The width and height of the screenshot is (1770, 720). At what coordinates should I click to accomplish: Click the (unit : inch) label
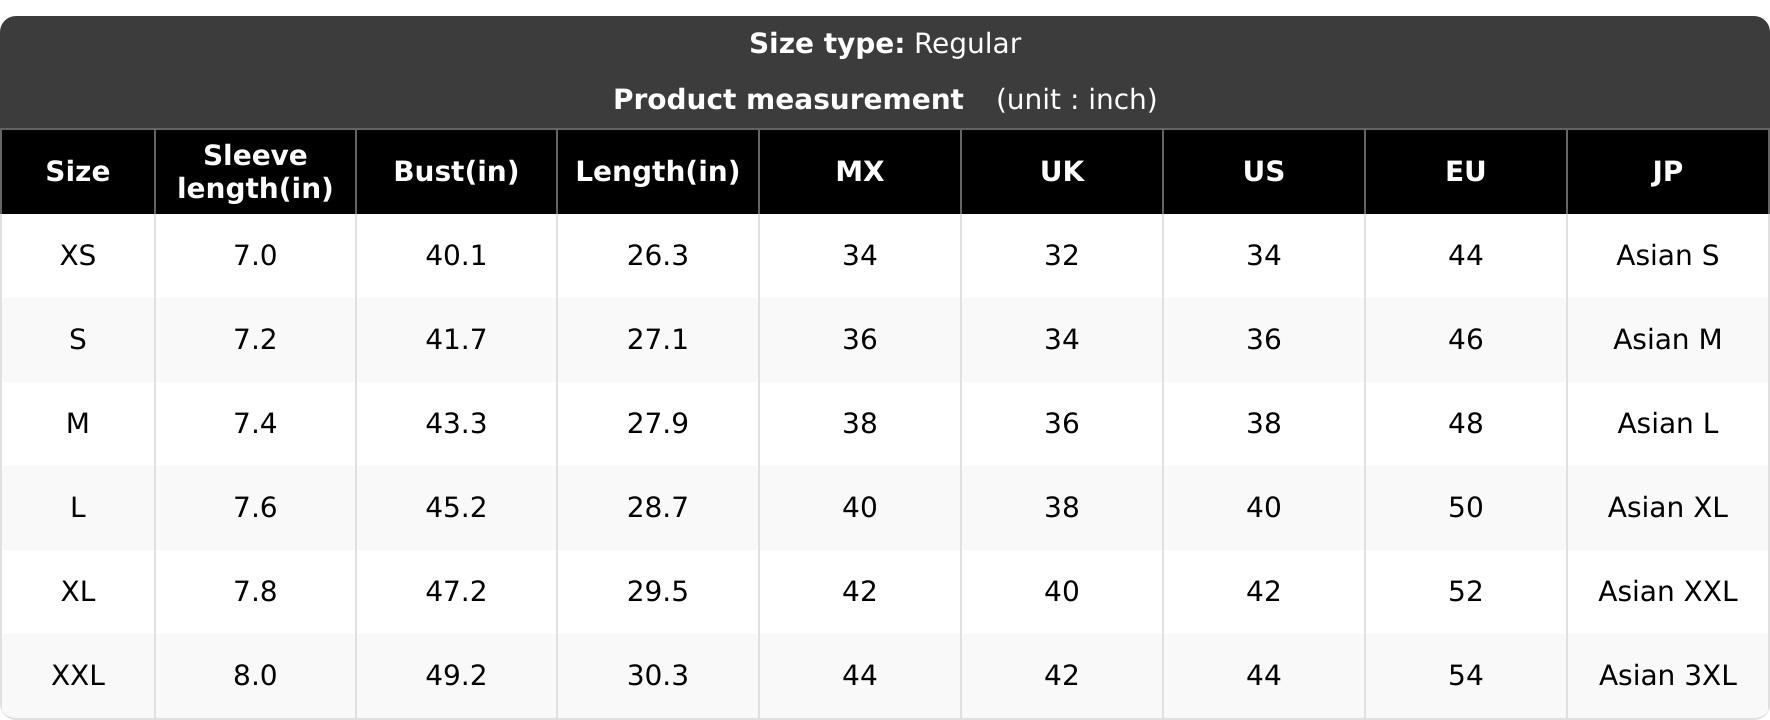coord(1076,100)
